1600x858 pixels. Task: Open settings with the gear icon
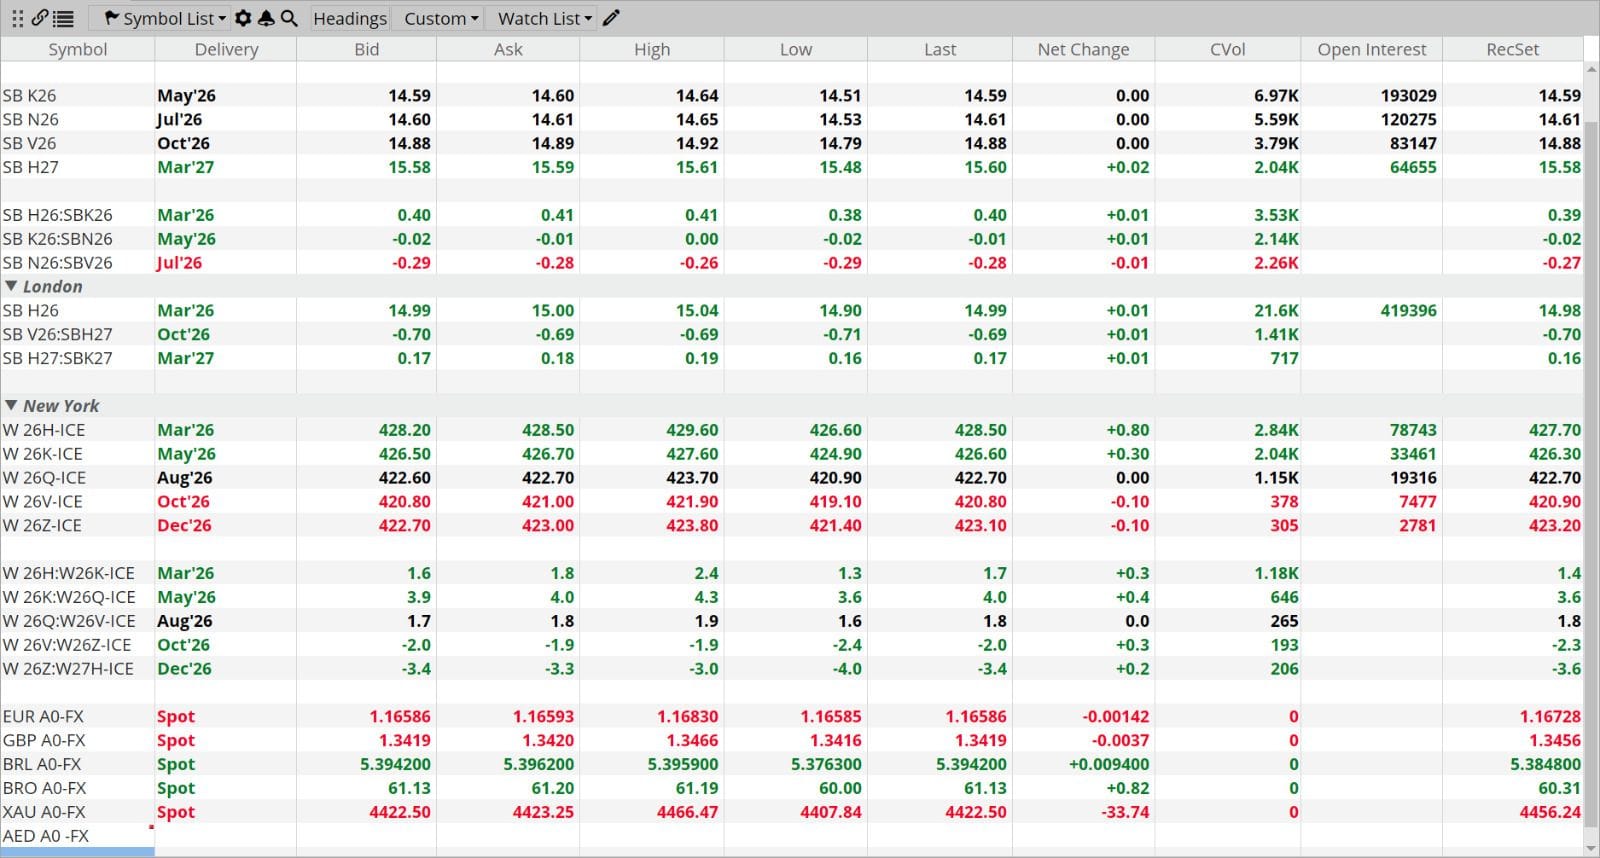point(243,18)
